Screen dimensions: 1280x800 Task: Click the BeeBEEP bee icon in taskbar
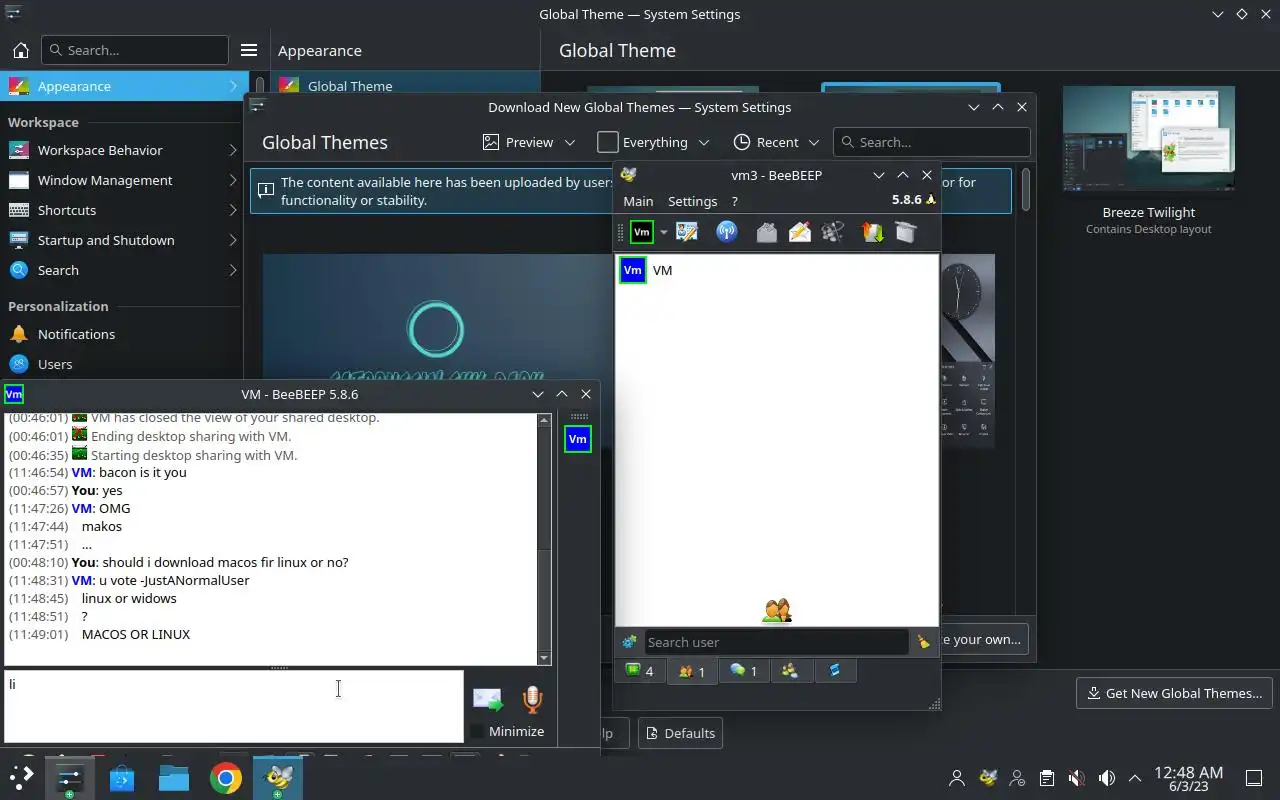click(277, 777)
